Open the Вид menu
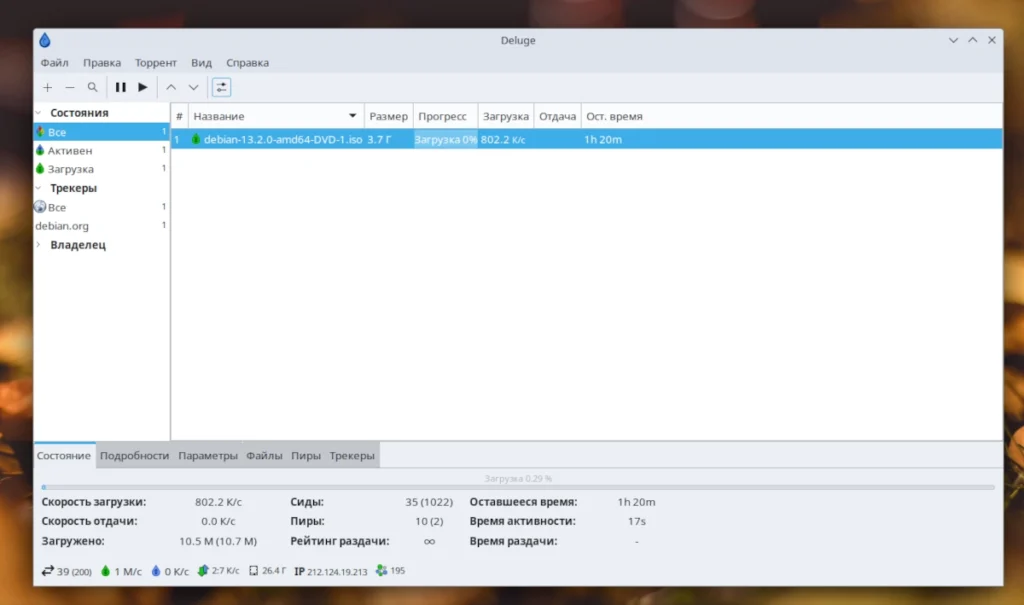The width and height of the screenshot is (1024, 605). 201,63
